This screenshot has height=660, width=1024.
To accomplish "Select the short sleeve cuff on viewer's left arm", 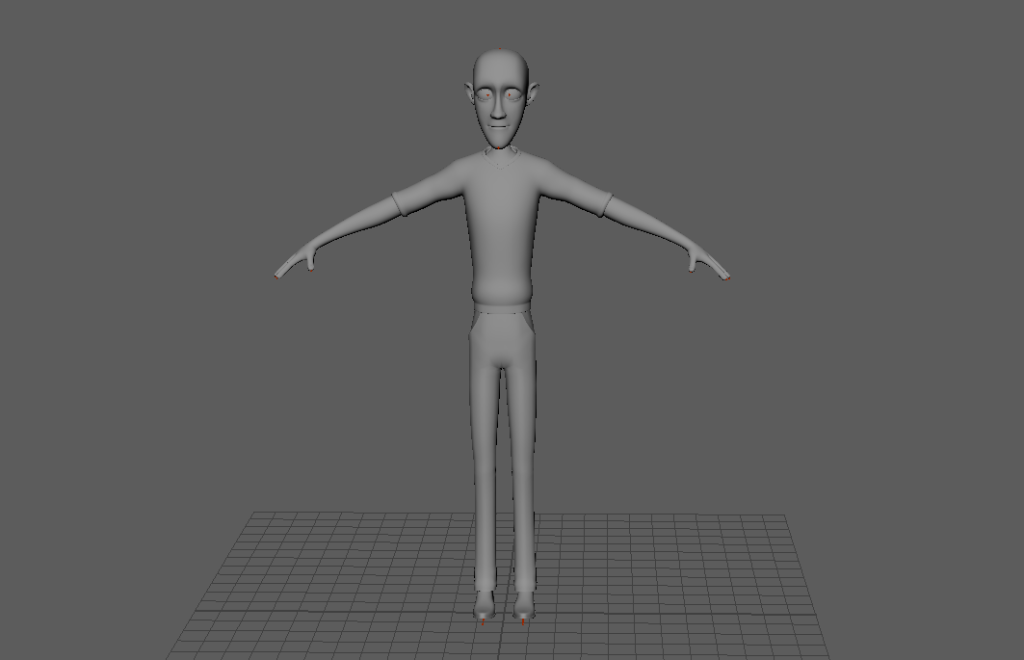I will pos(400,204).
